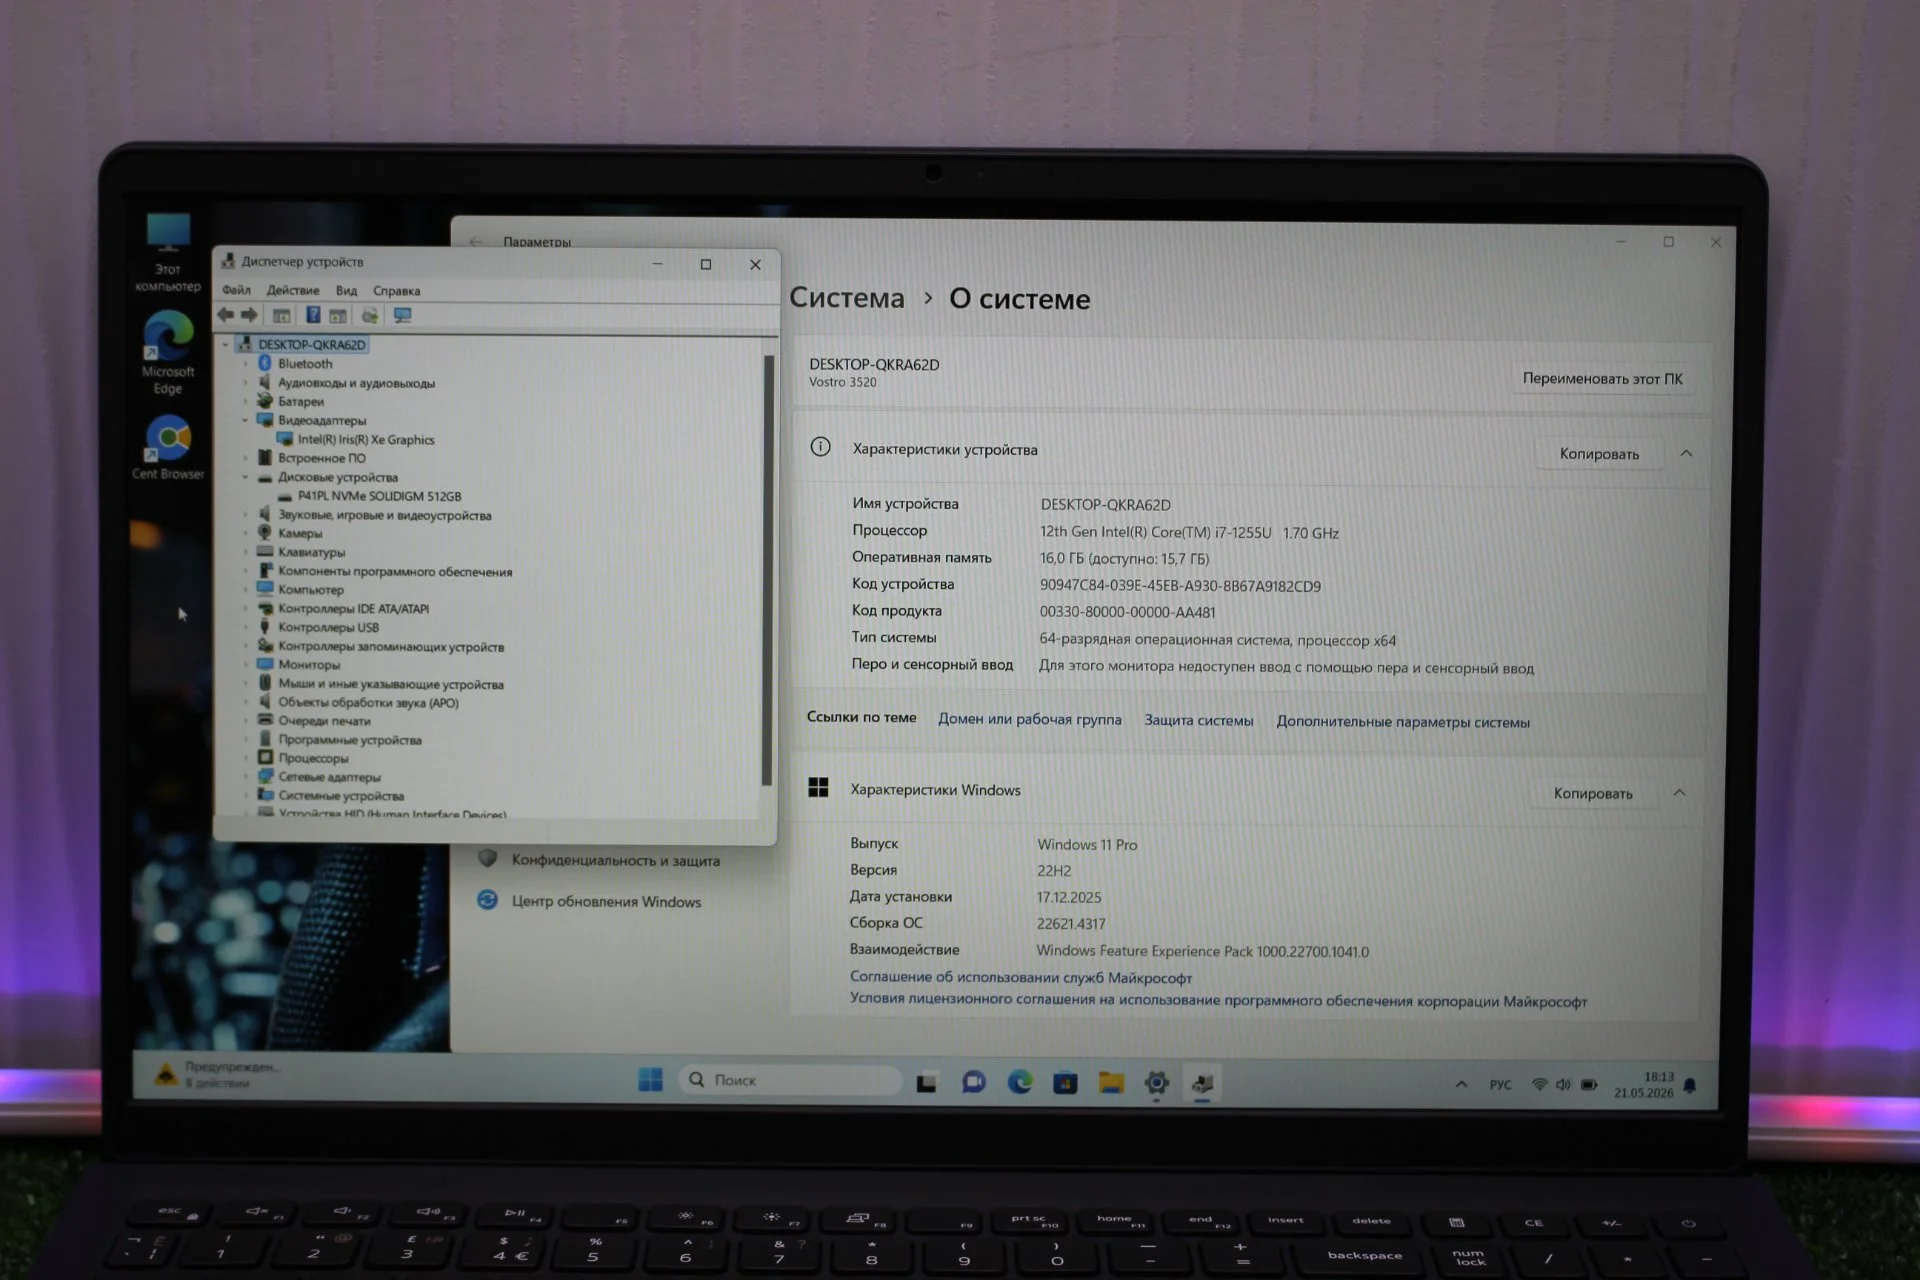Open 'Домен или рабочая группа' link
The image size is (1920, 1280).
point(1029,719)
